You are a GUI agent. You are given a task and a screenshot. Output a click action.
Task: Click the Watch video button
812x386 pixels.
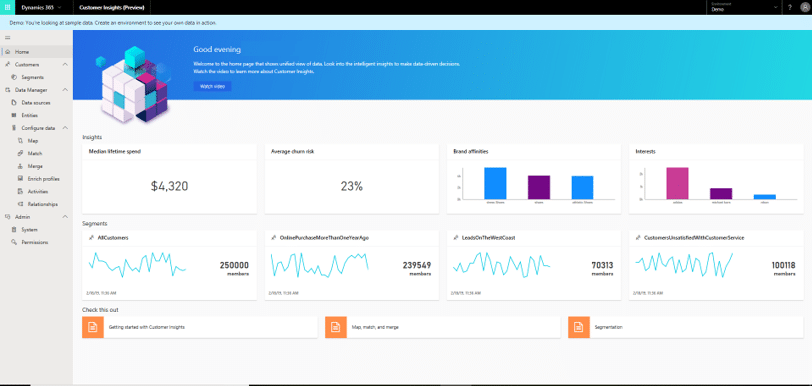[212, 87]
